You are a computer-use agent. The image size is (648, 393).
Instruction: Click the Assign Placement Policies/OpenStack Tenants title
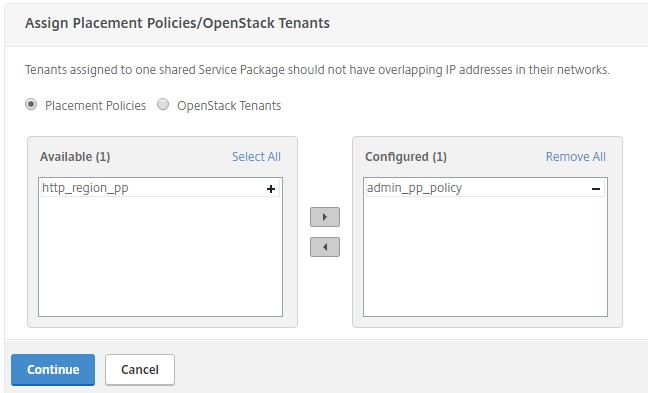(x=177, y=23)
